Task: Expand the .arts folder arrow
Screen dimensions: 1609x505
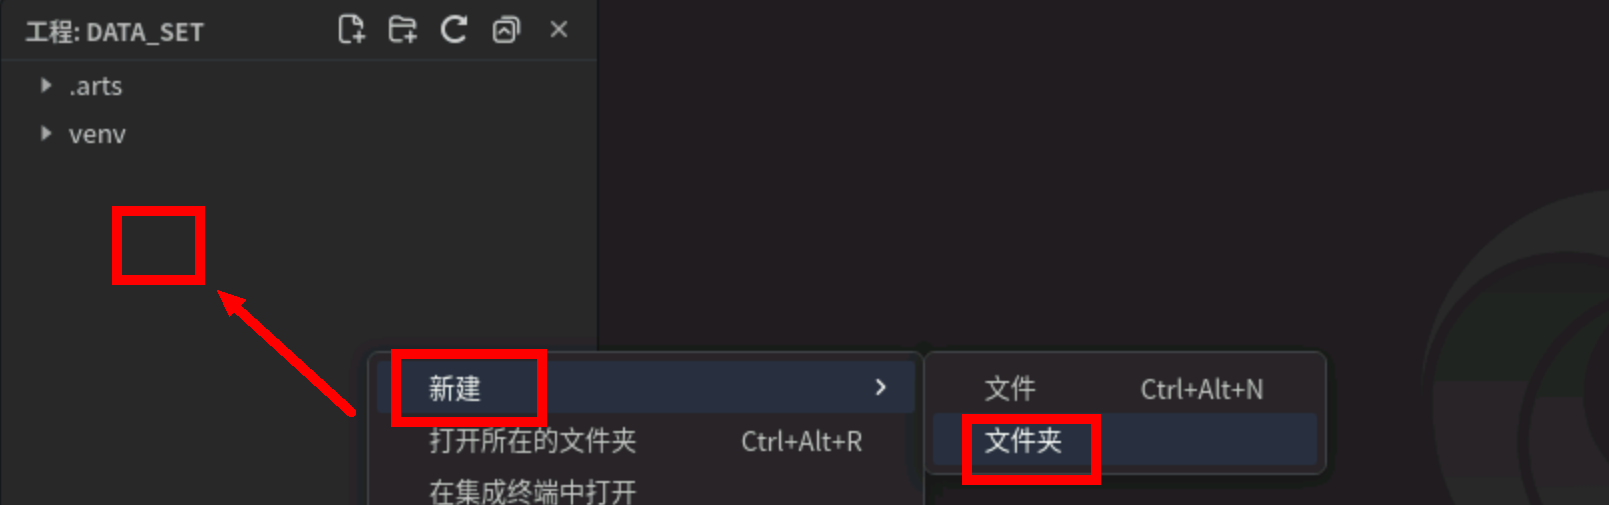Action: (x=46, y=86)
